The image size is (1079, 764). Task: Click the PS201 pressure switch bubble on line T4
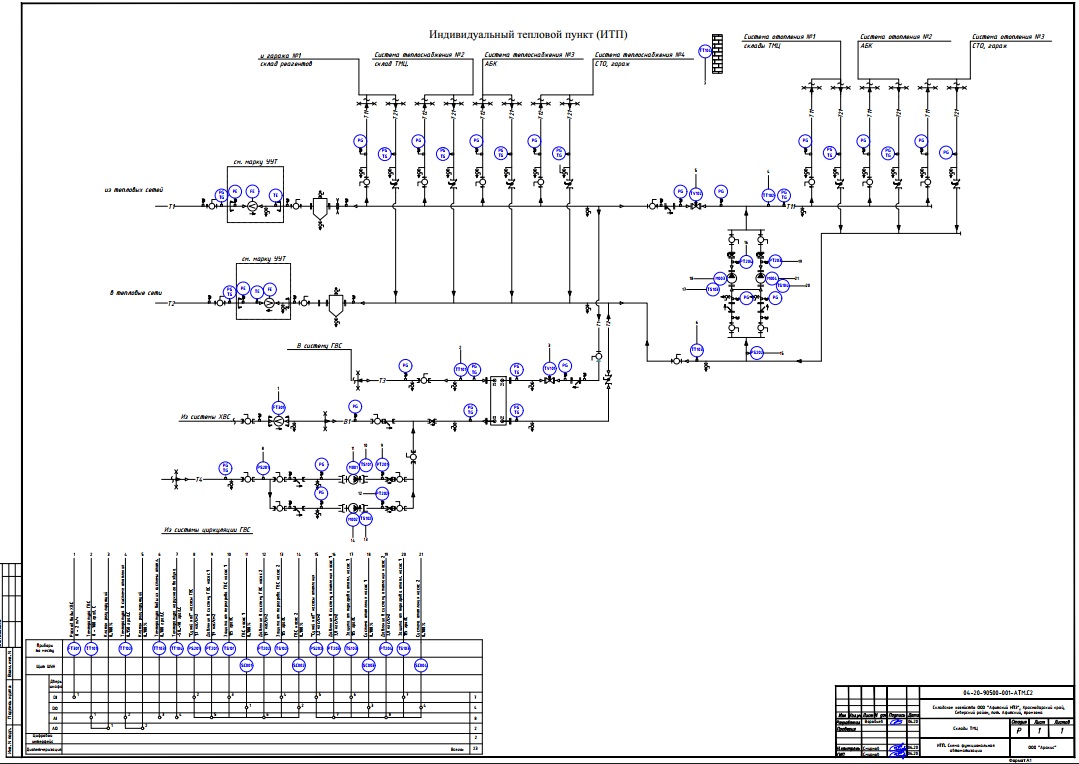point(263,468)
